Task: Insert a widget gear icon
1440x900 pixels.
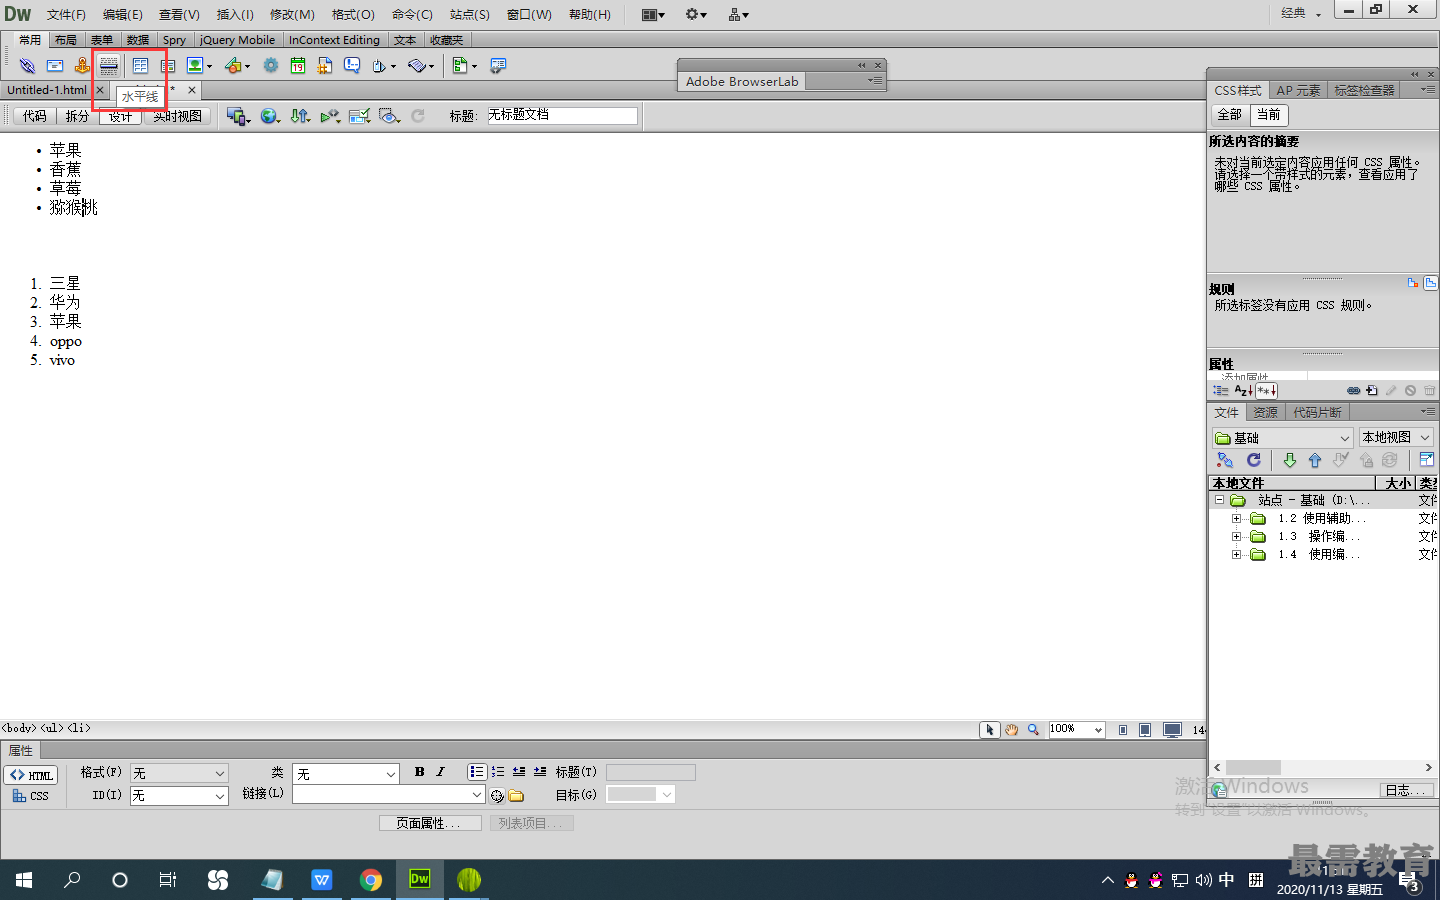Action: pyautogui.click(x=270, y=66)
